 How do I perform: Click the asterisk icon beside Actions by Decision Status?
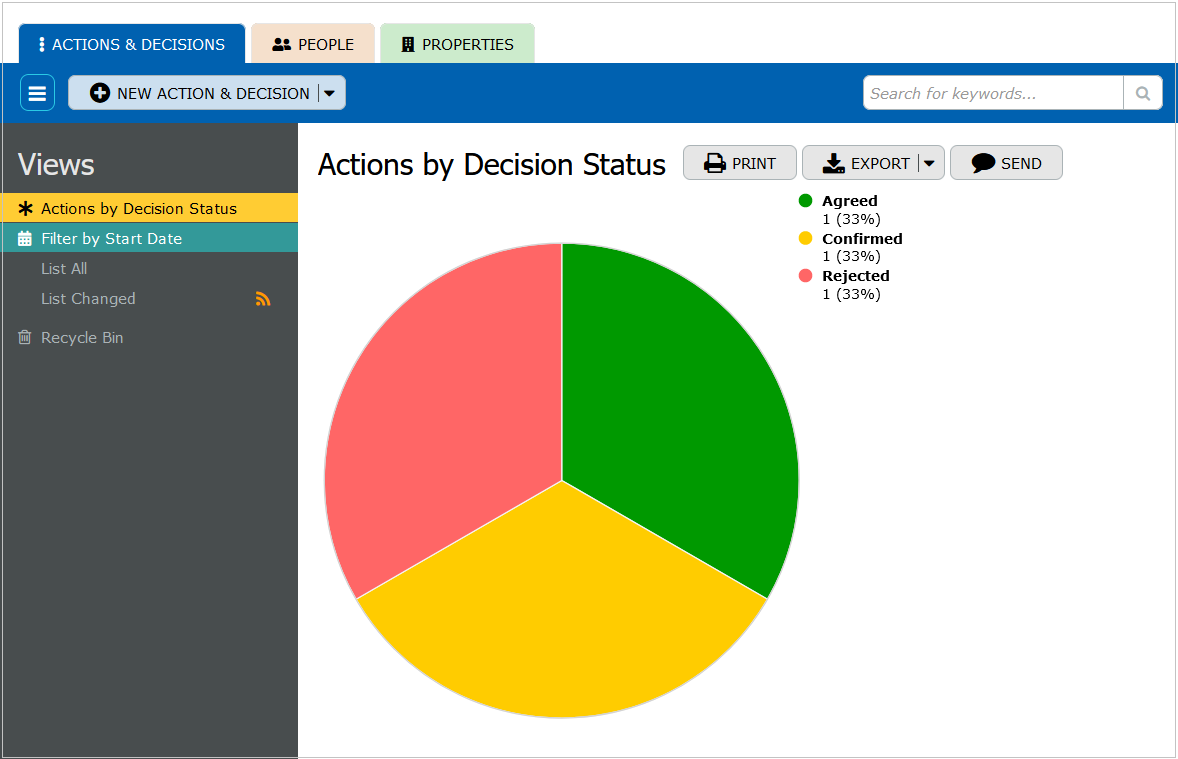[26, 209]
